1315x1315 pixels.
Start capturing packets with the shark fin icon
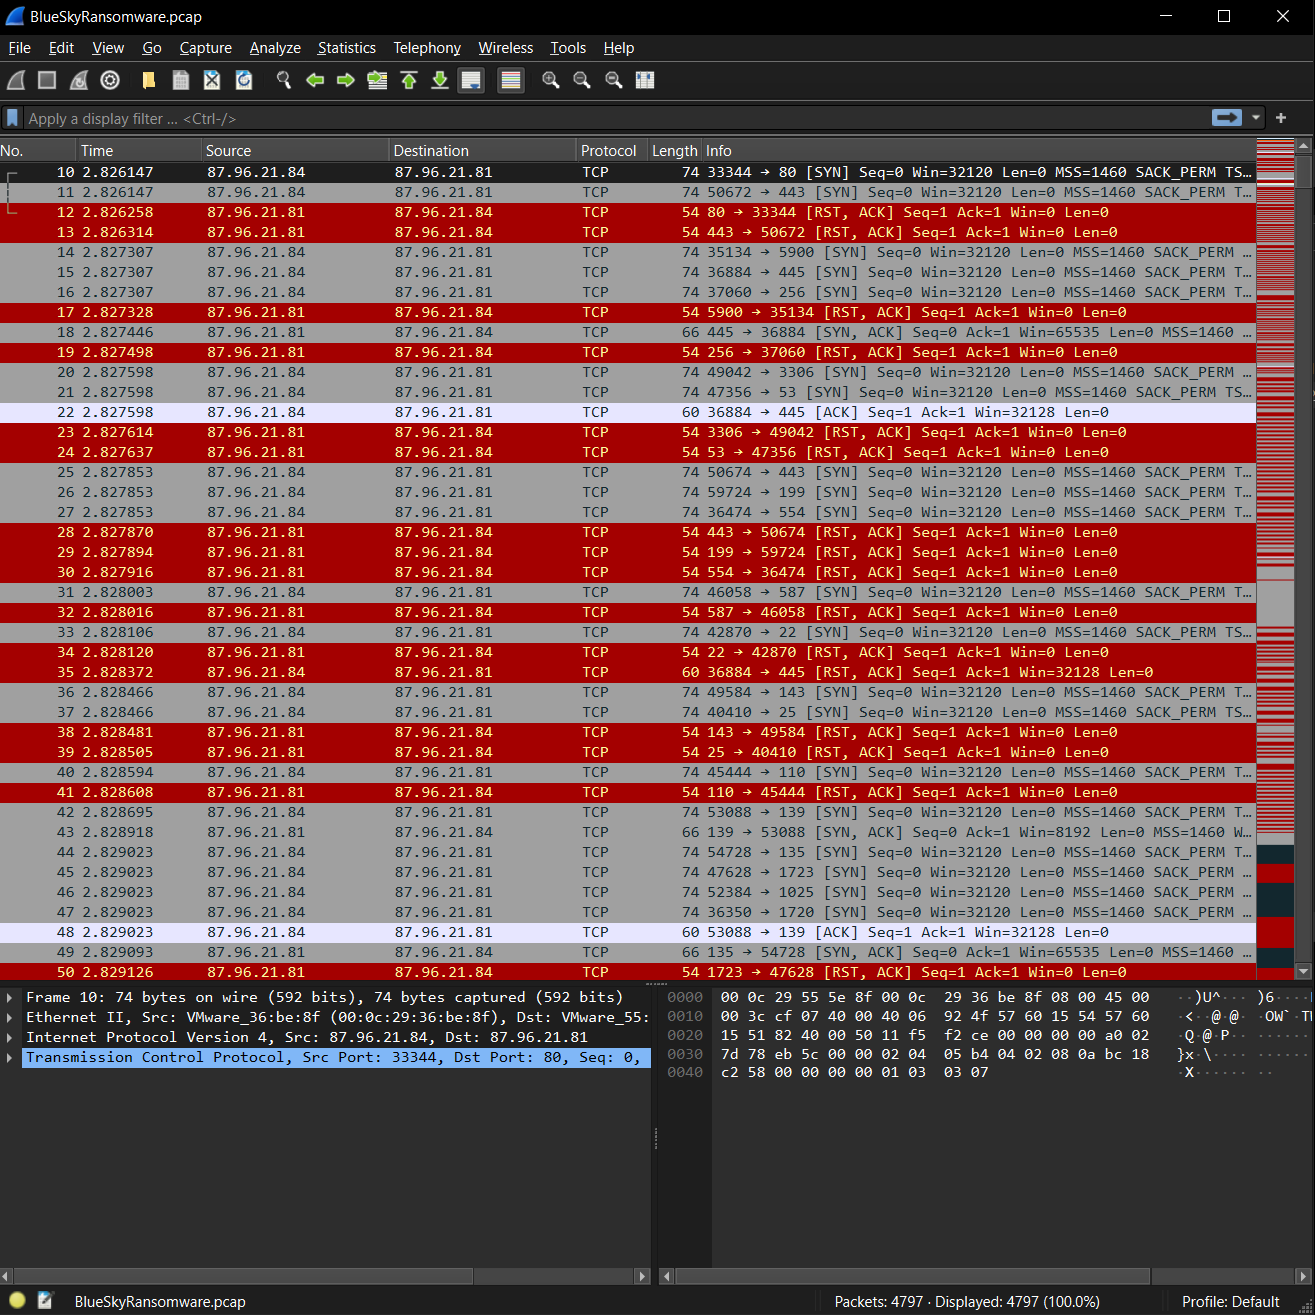(16, 80)
